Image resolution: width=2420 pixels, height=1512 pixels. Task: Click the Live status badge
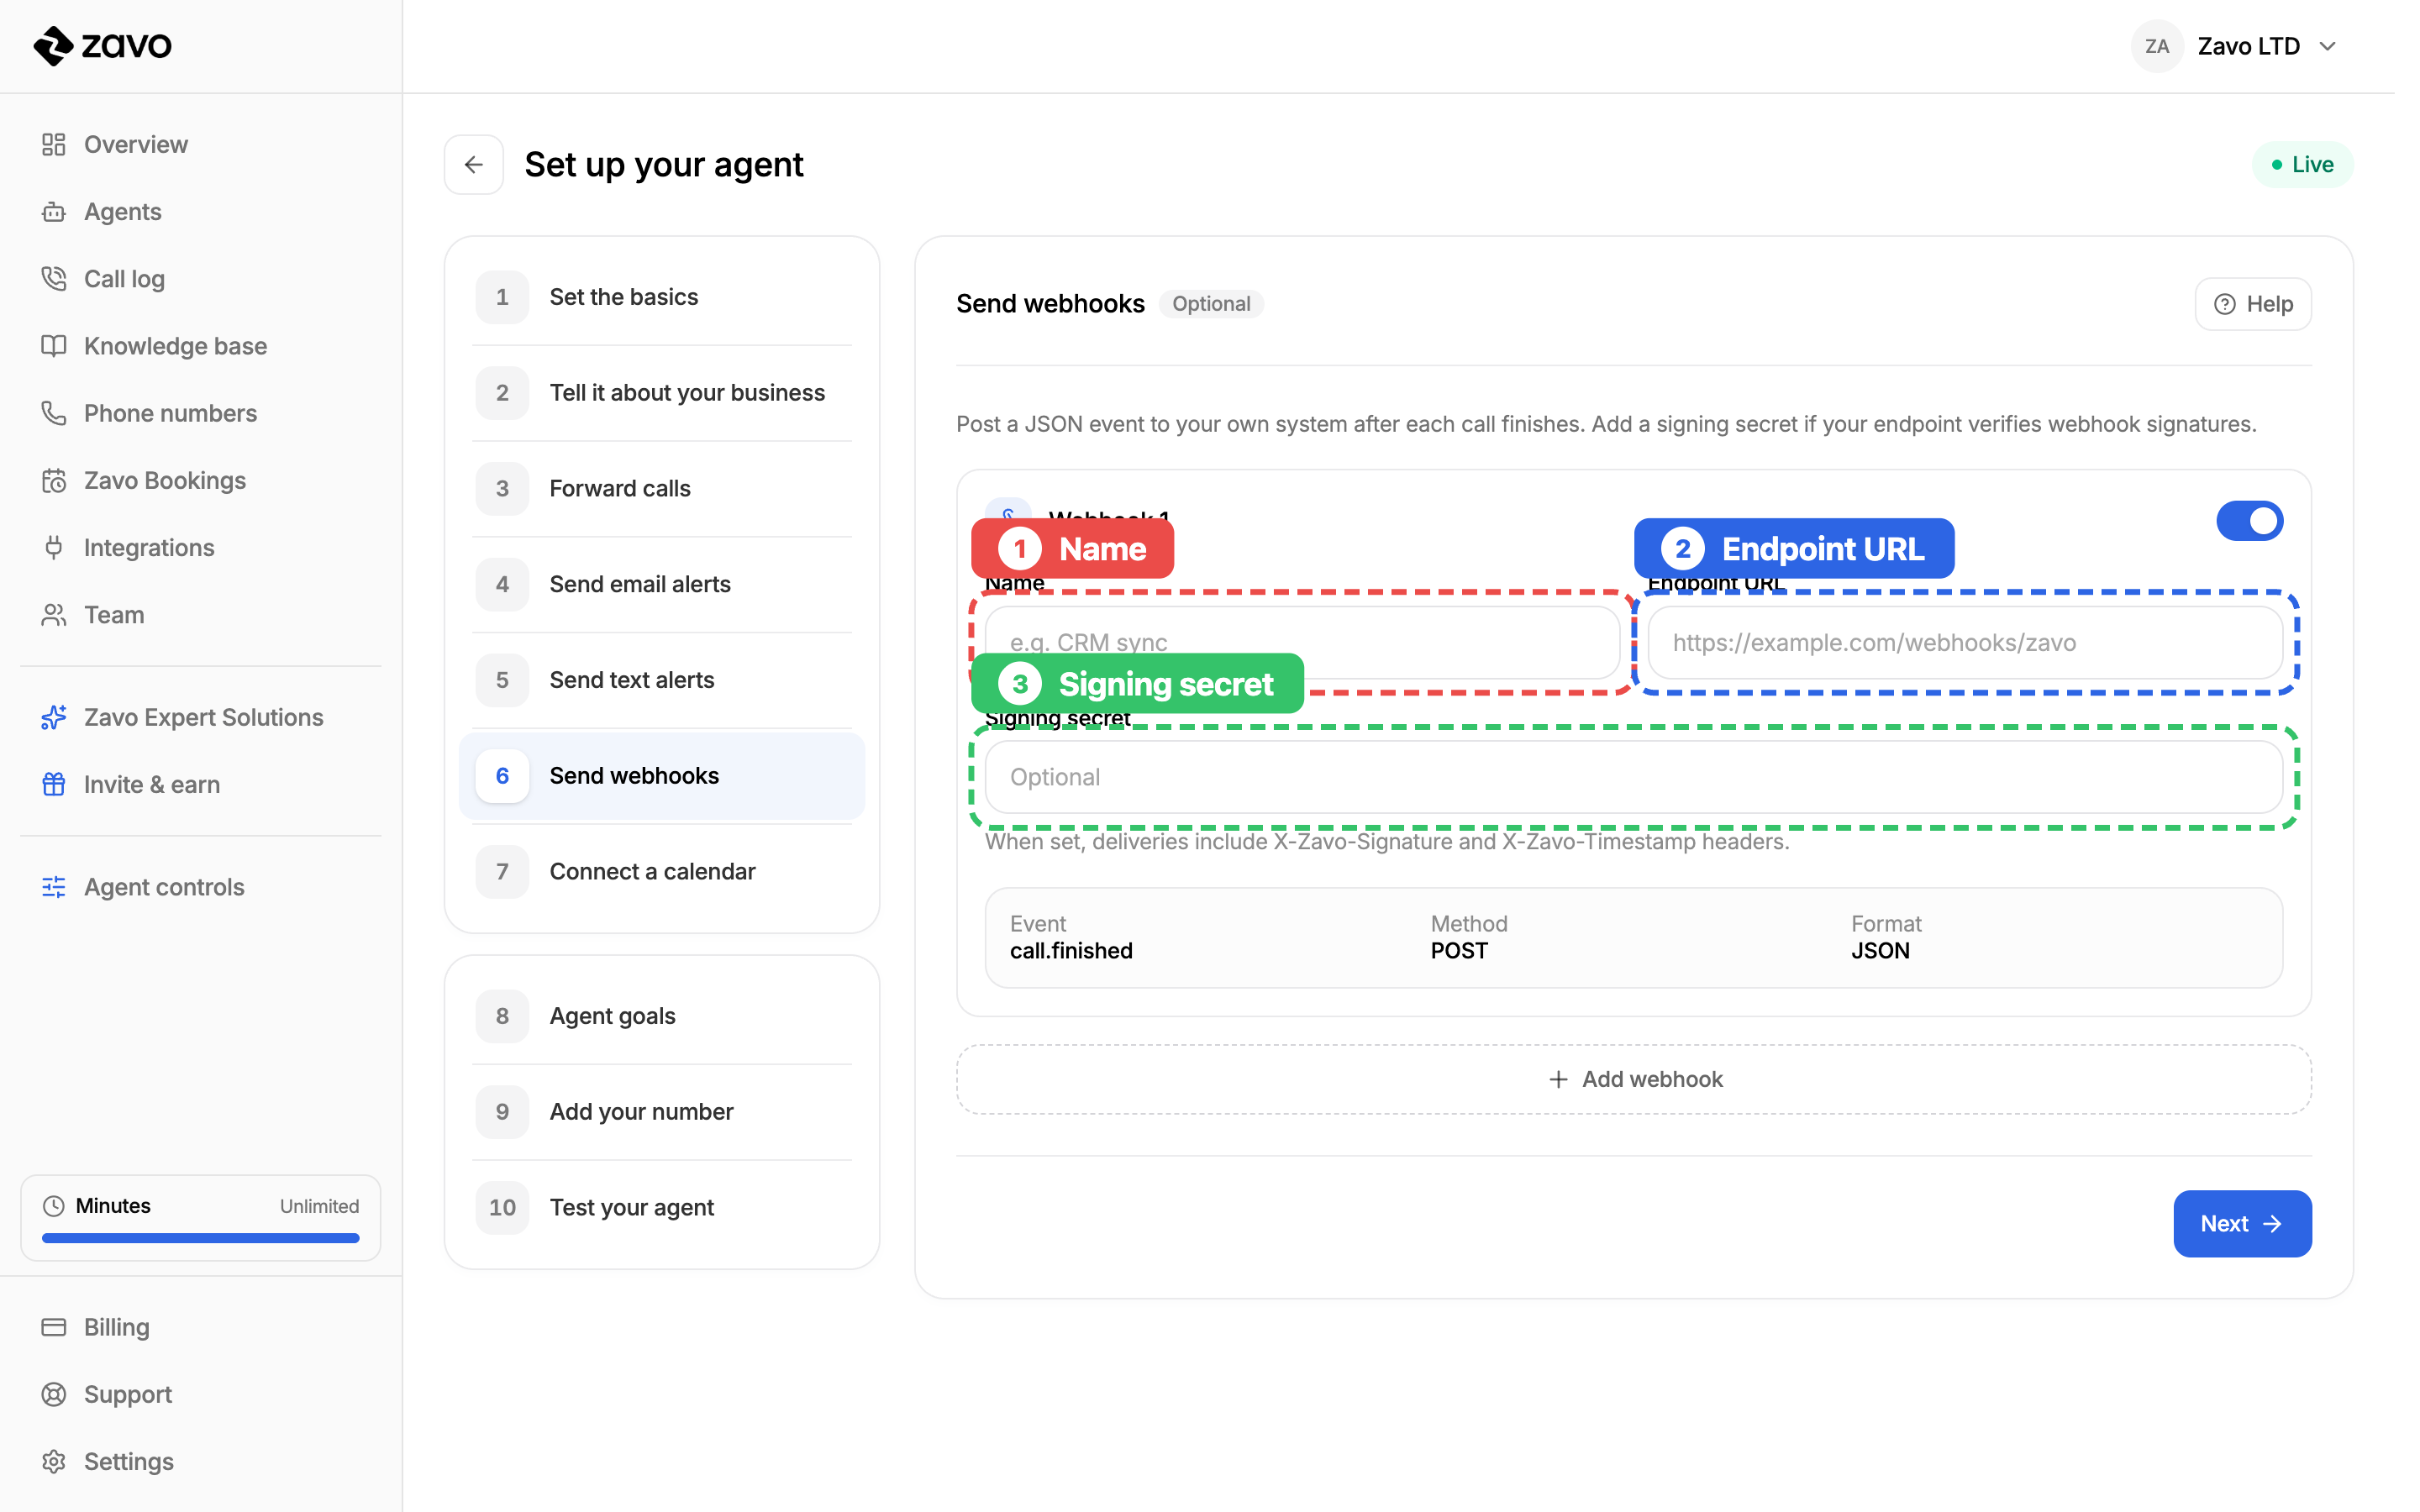click(2302, 164)
